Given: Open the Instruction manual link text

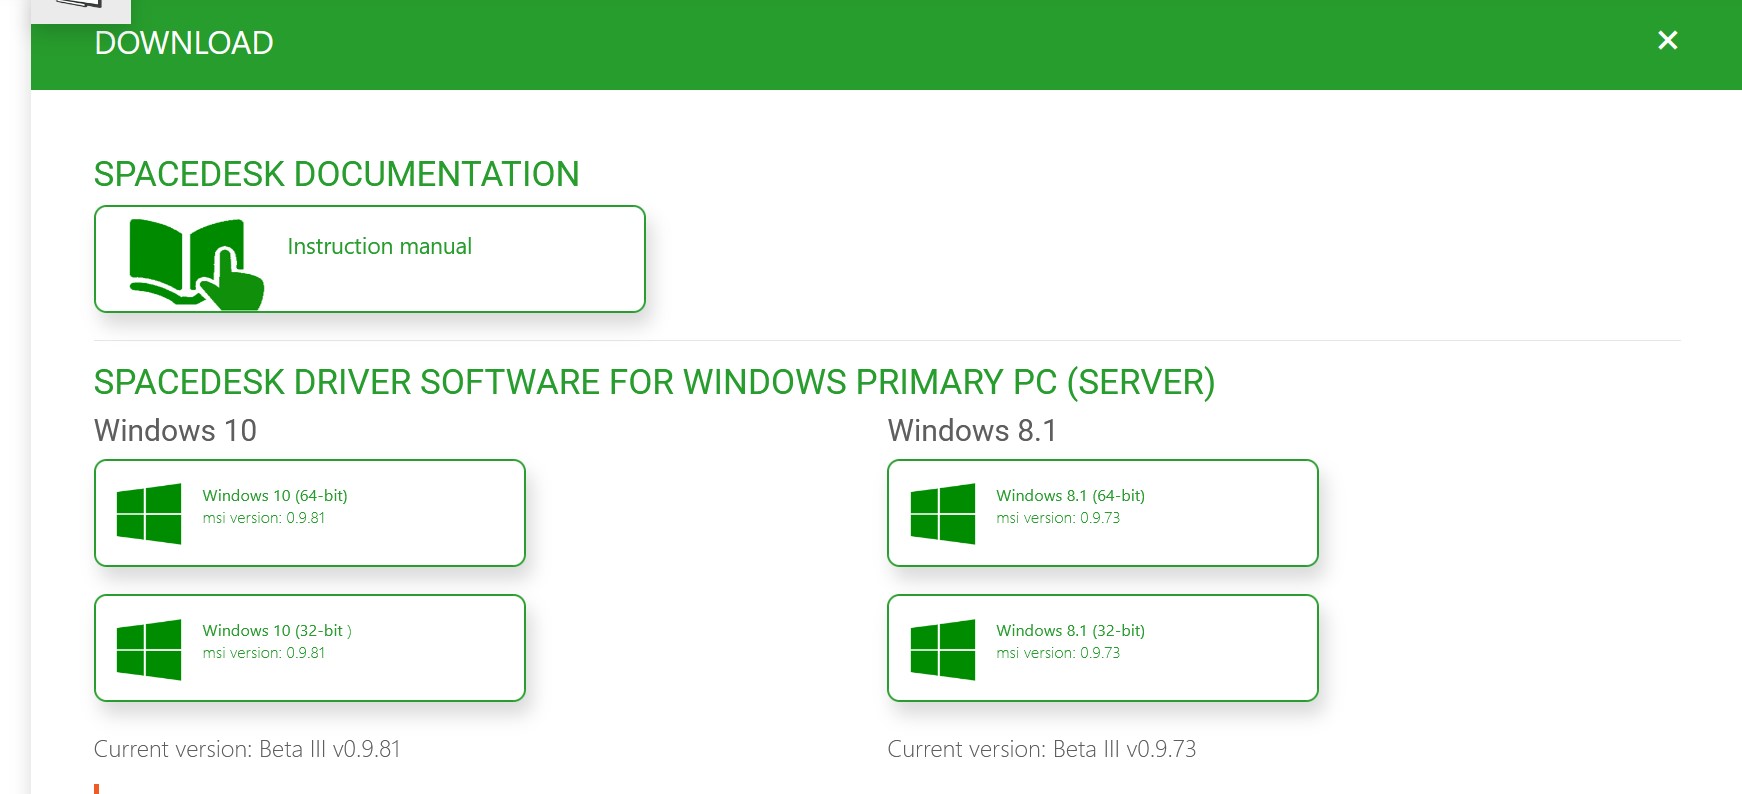Looking at the screenshot, I should [379, 247].
